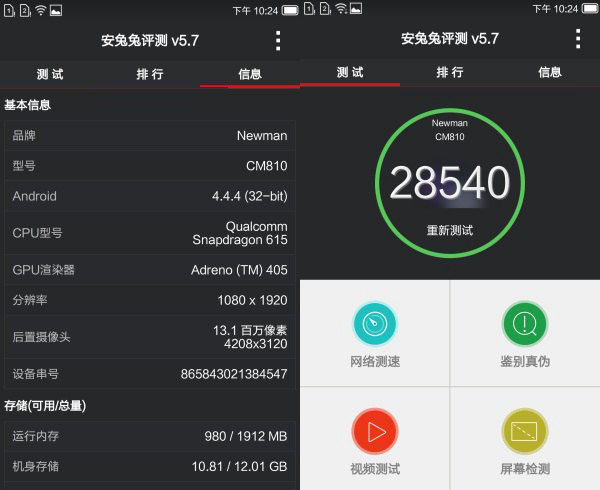
Task: Switch to 测试 tab in left screen
Action: click(50, 74)
